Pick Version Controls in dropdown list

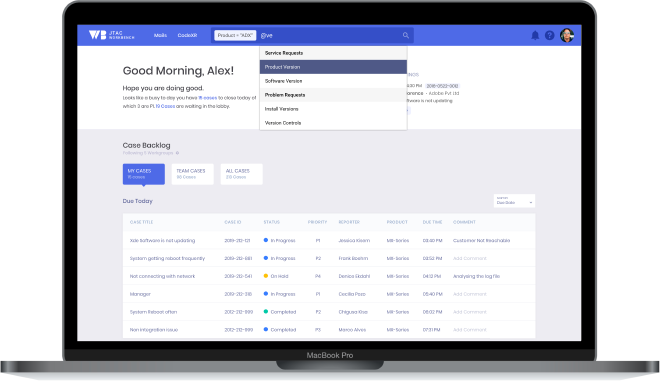pyautogui.click(x=333, y=123)
